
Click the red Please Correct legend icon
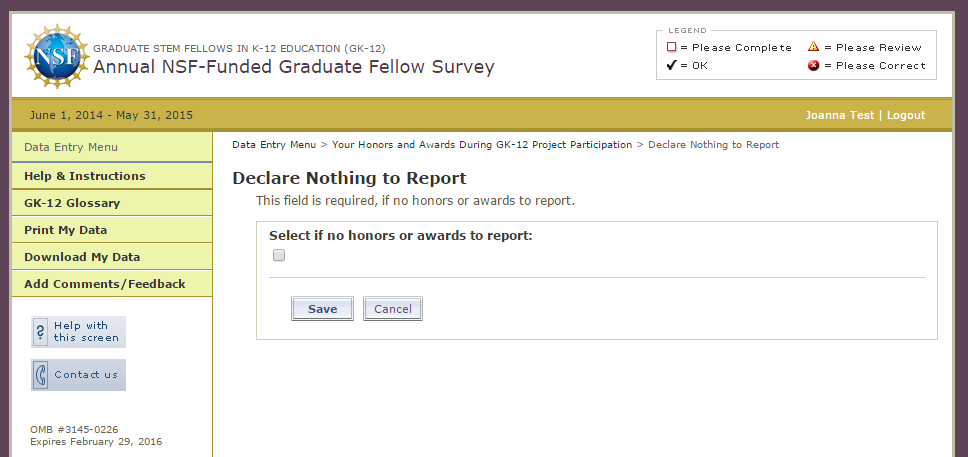click(x=814, y=65)
